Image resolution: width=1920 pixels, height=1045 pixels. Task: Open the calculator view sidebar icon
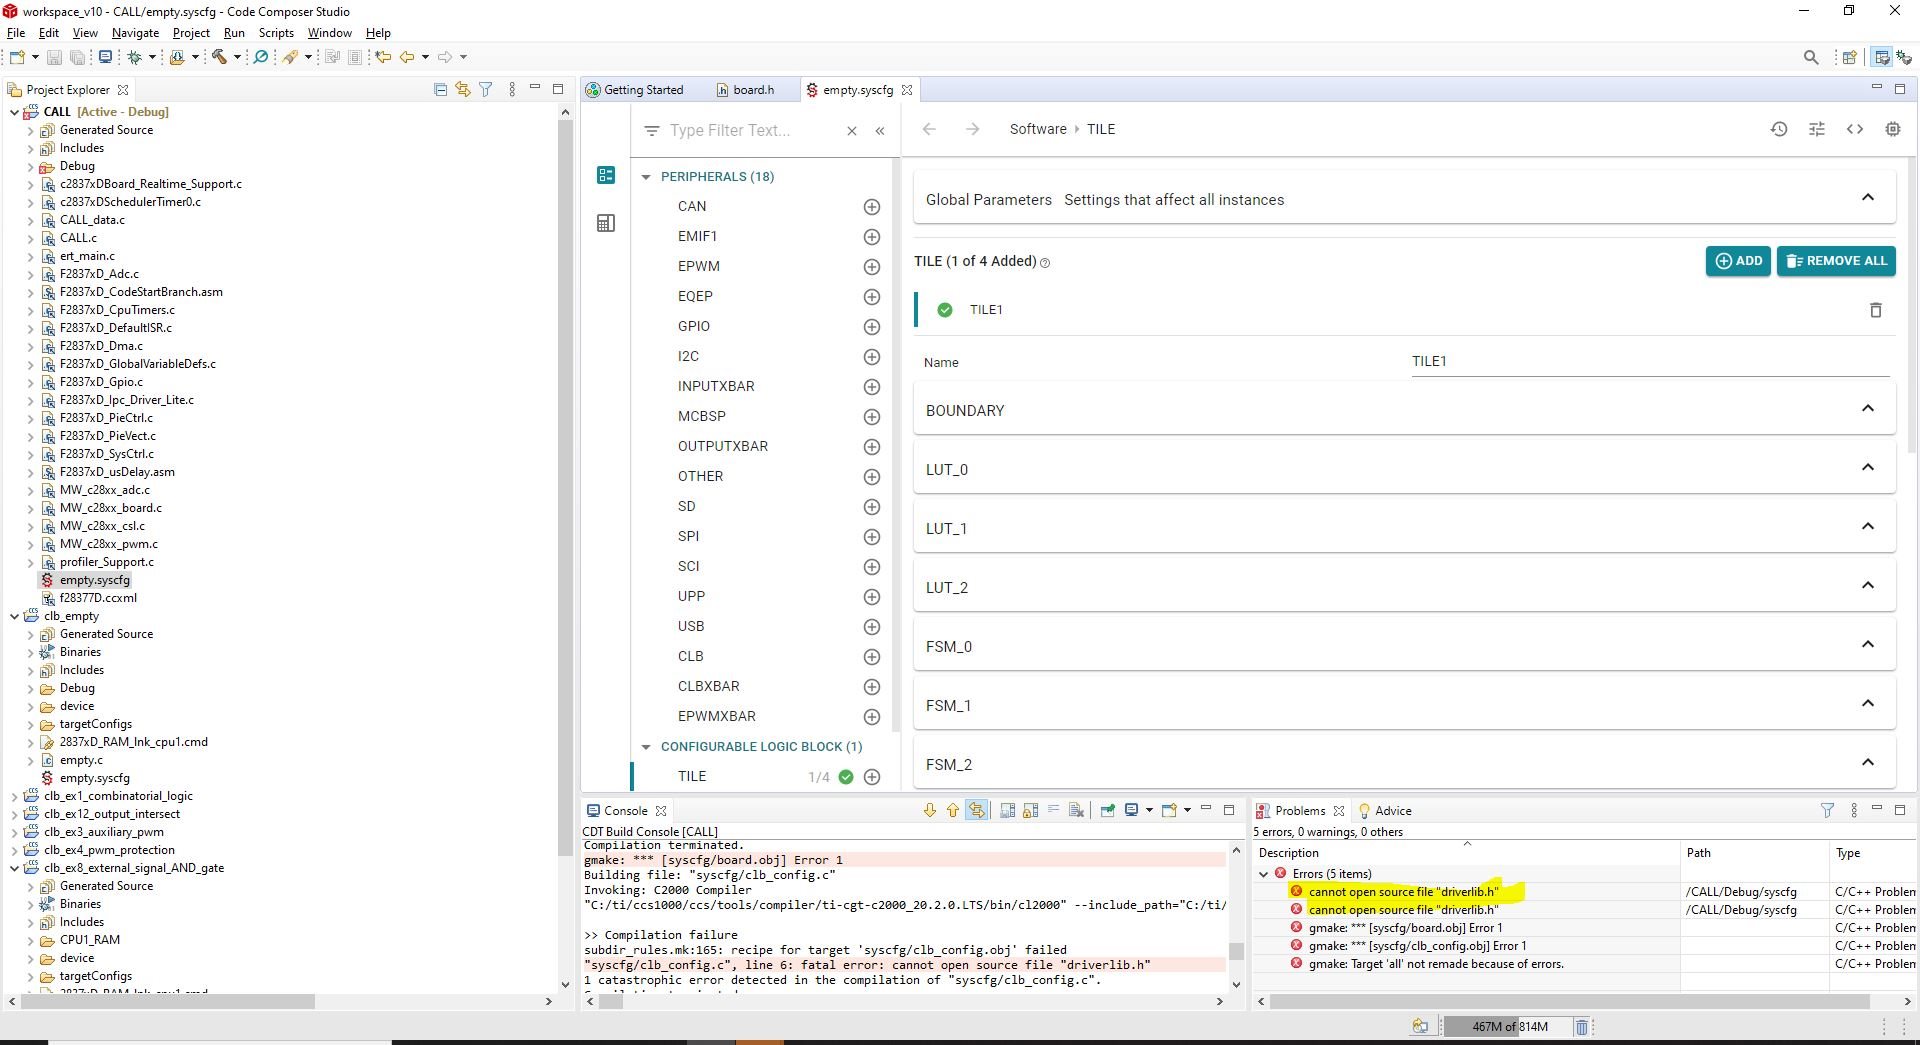[x=606, y=223]
